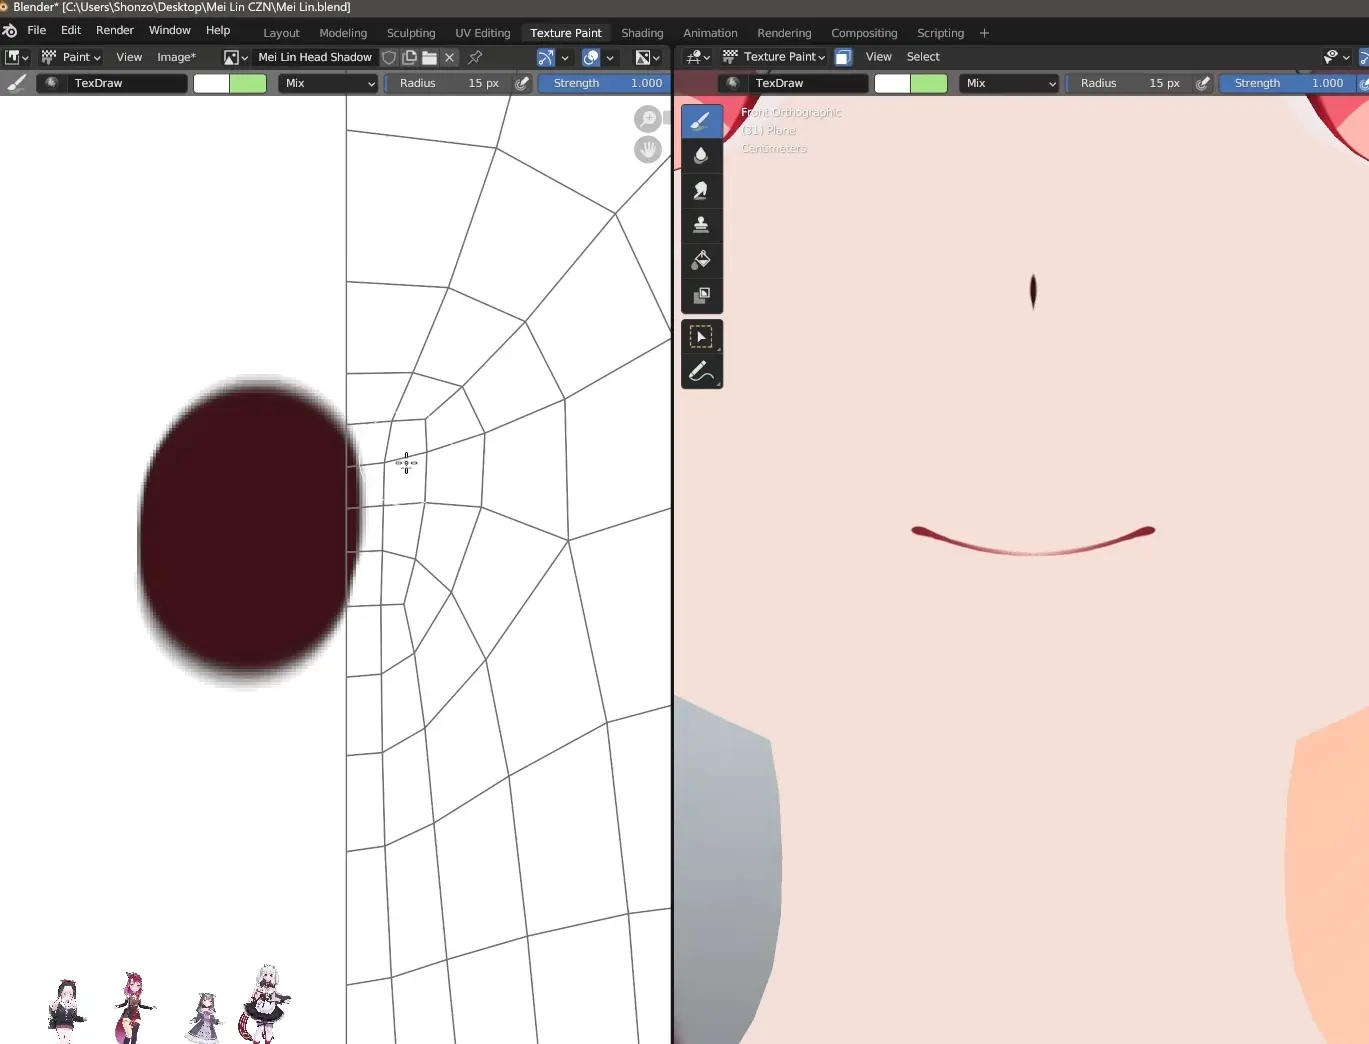Click the green secondary color swatch in image editor

tap(248, 84)
